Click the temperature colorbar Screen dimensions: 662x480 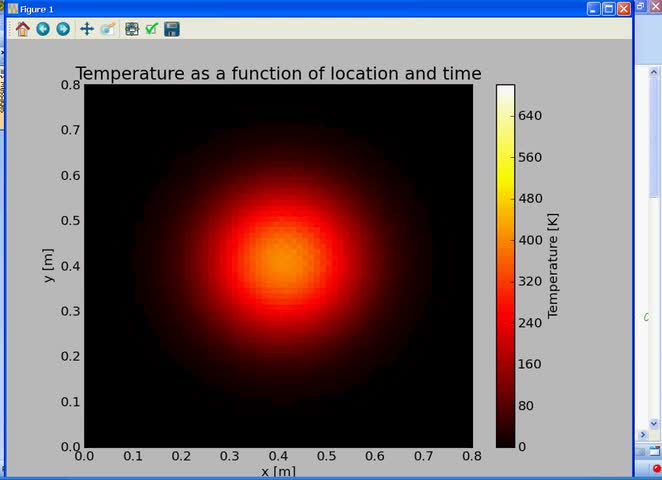[505, 266]
